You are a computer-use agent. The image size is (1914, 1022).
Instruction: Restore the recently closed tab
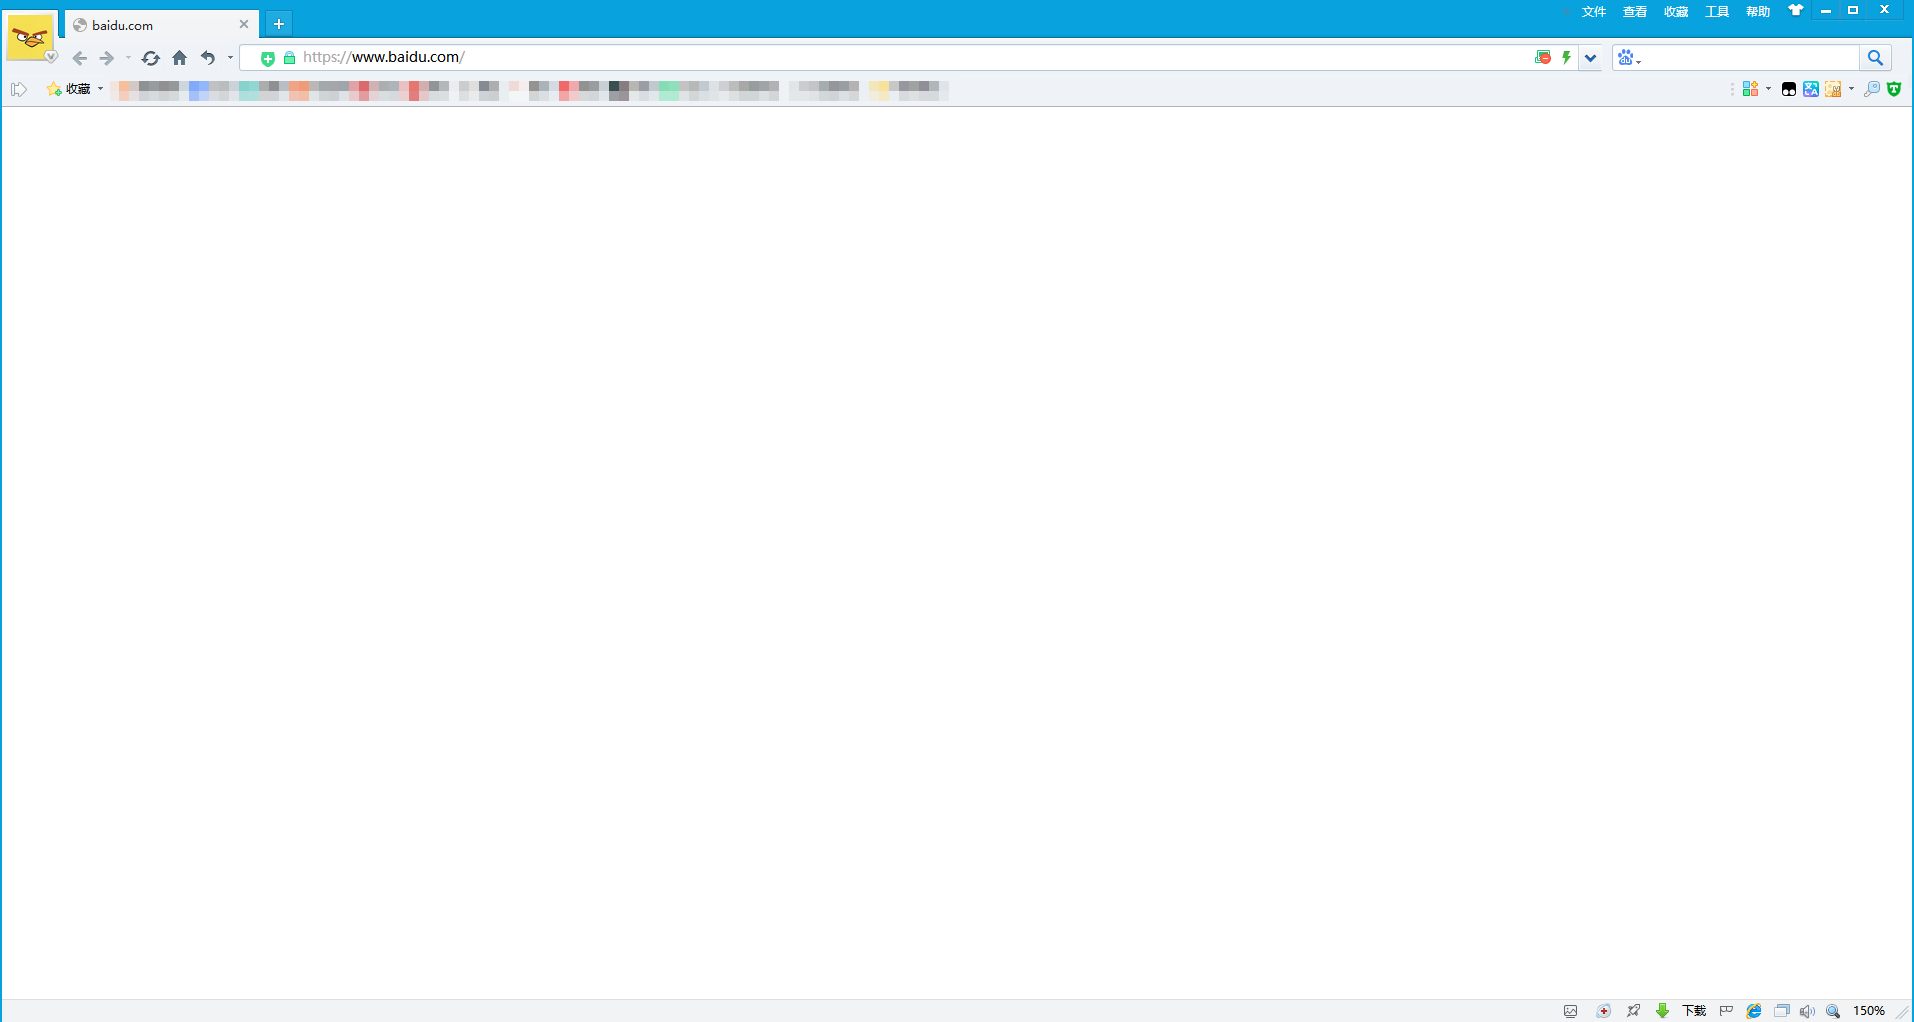(x=208, y=58)
